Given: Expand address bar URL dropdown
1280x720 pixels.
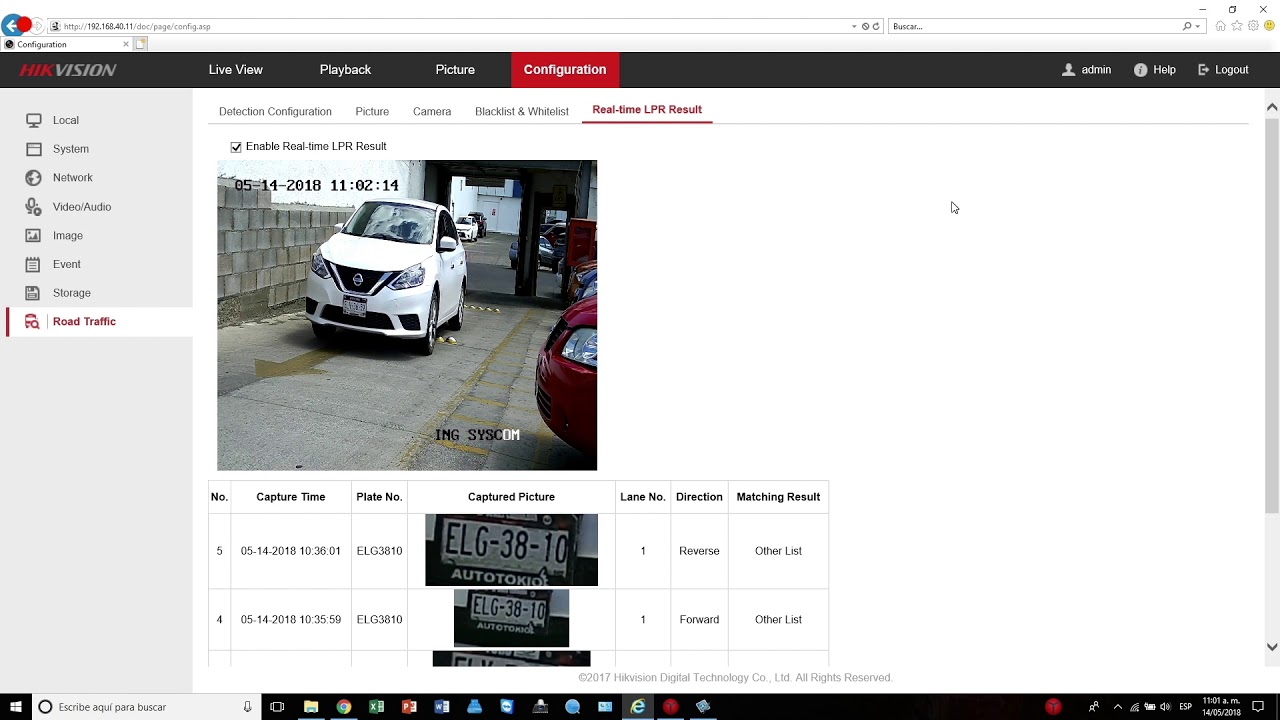Looking at the screenshot, I should point(854,26).
